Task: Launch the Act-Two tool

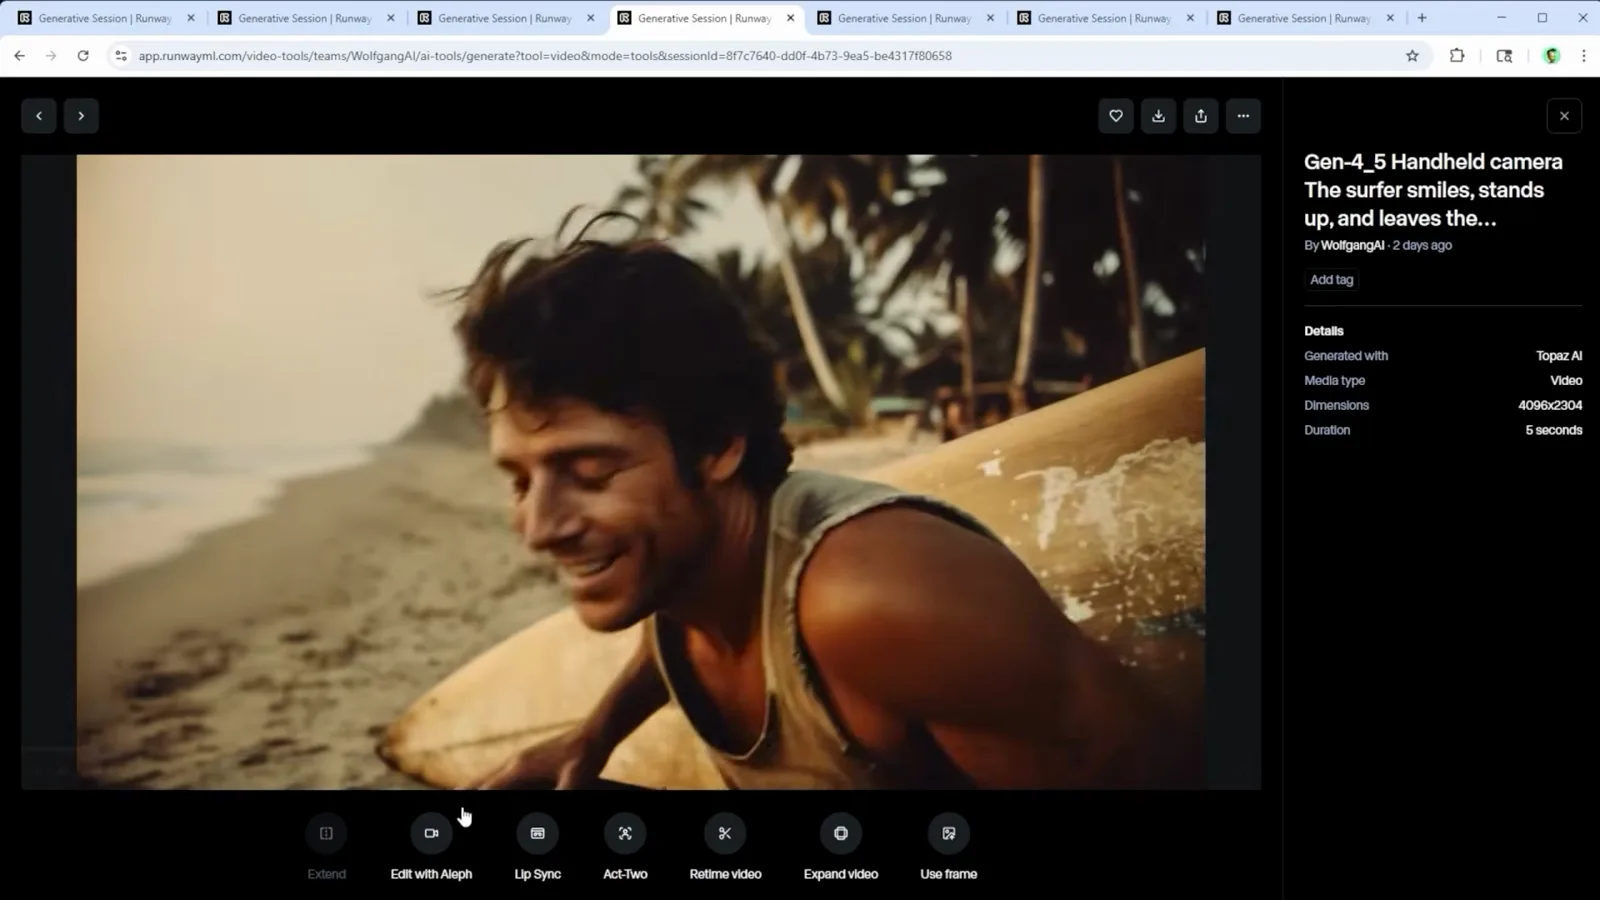Action: point(625,833)
